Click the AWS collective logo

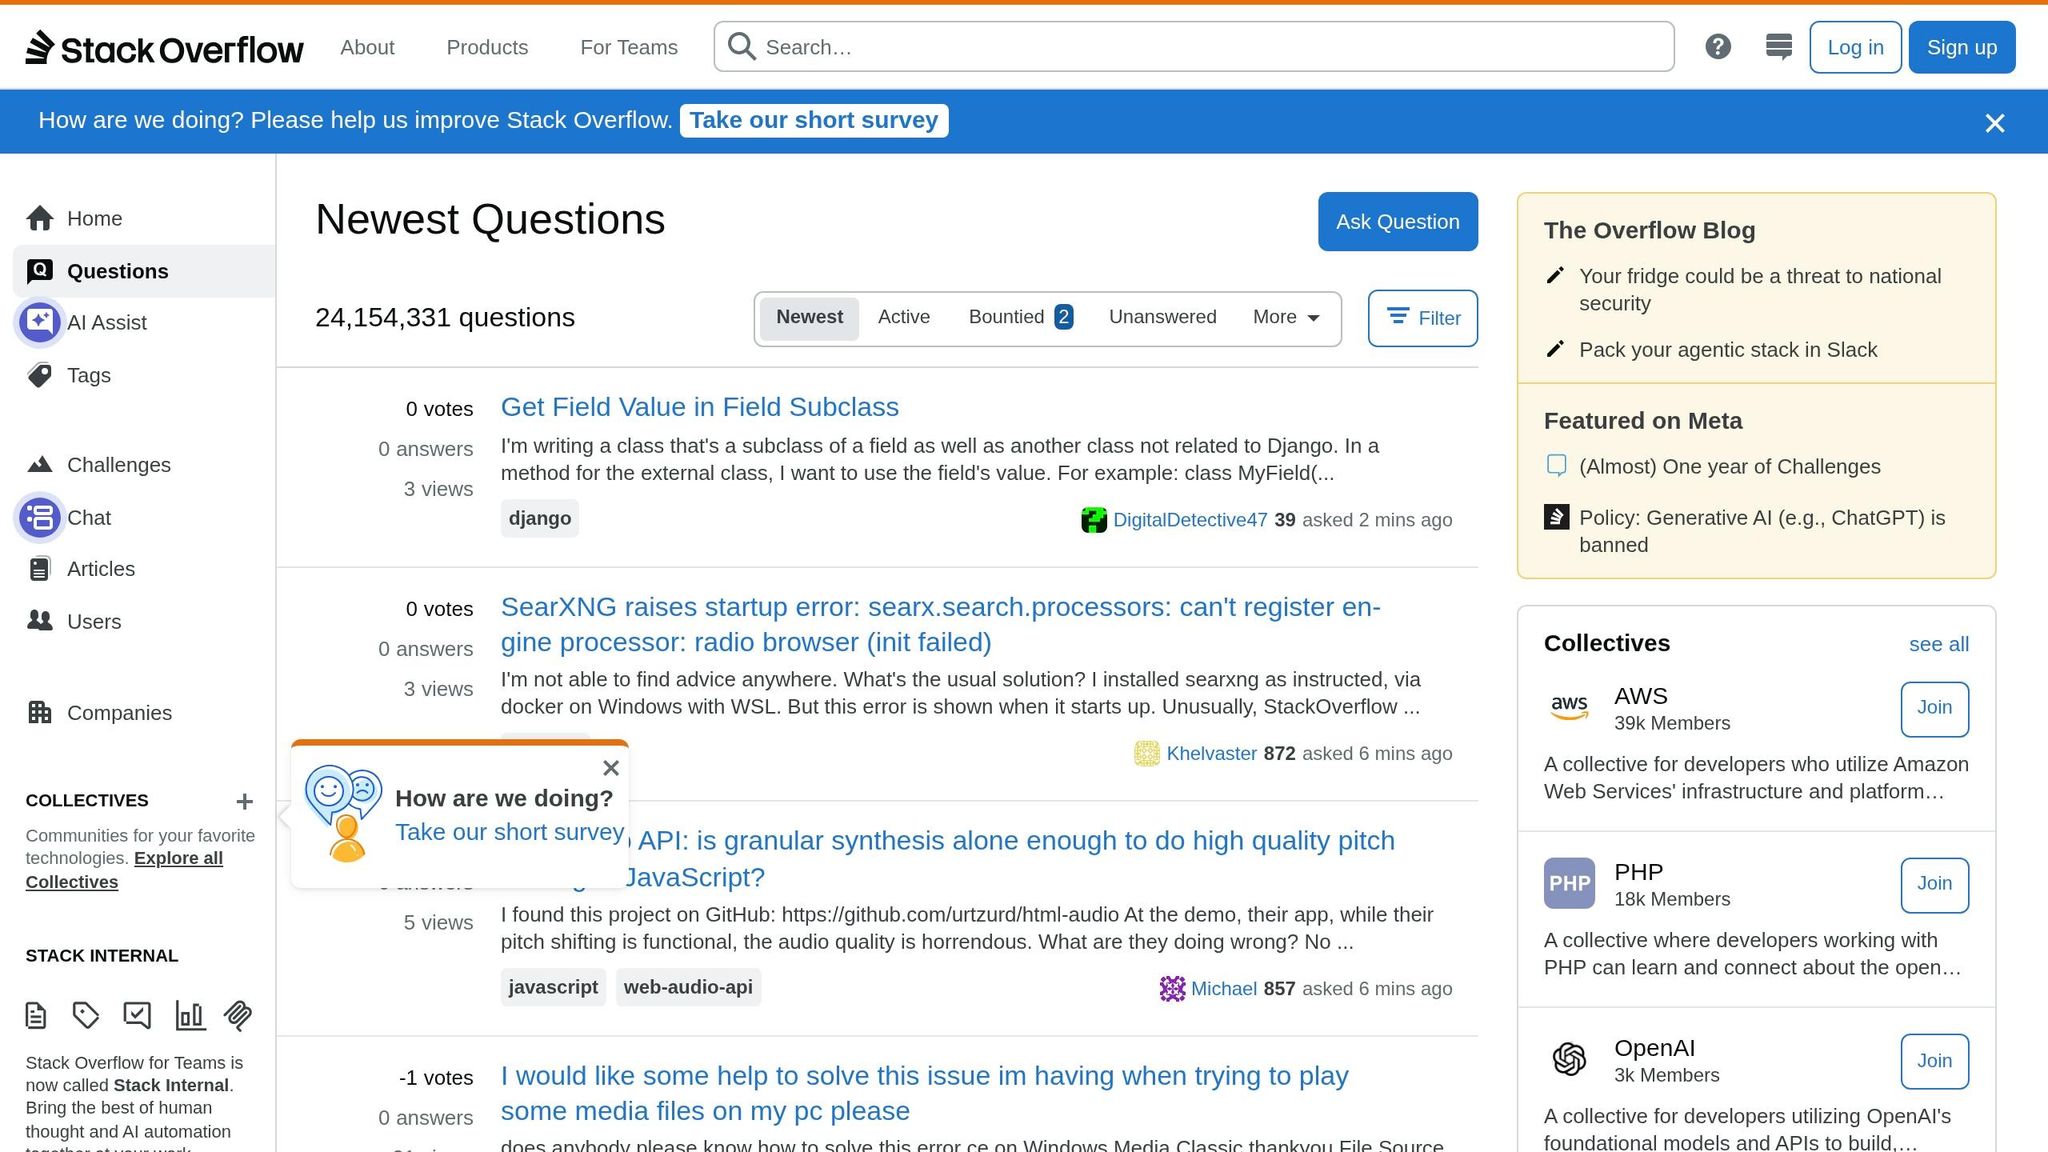pyautogui.click(x=1569, y=708)
